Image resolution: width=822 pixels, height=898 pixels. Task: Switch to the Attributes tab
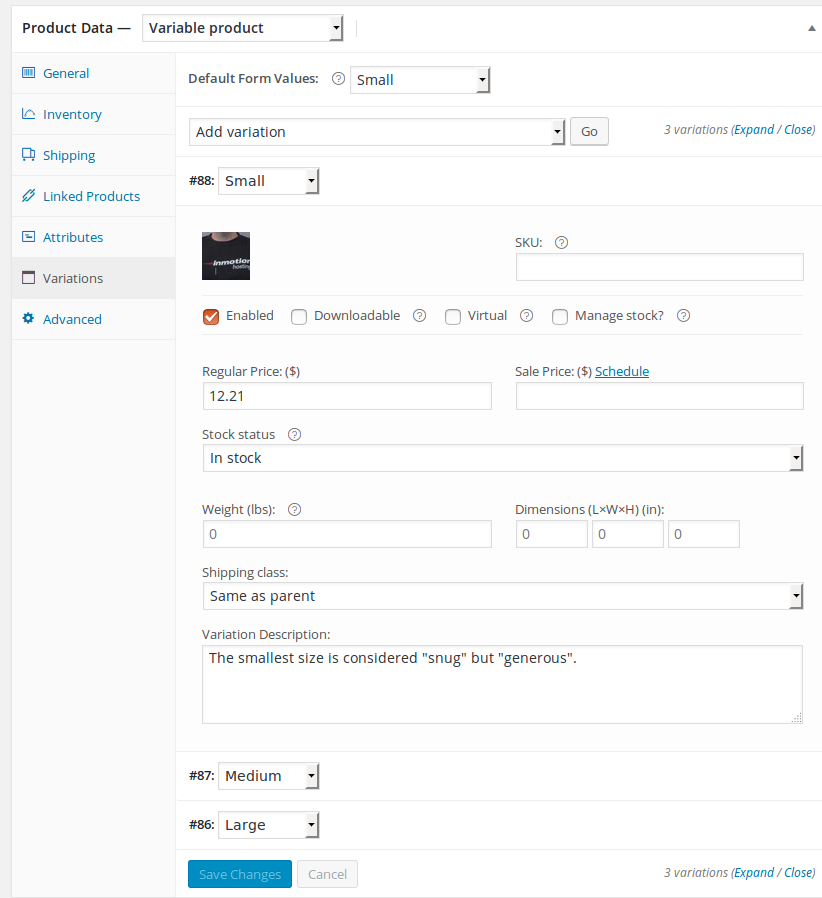pos(73,237)
